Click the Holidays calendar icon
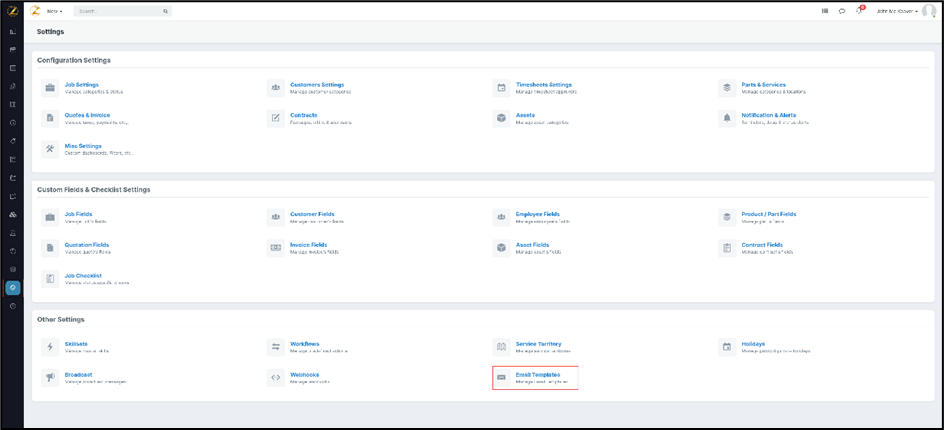Viewport: 944px width, 430px height. pyautogui.click(x=727, y=347)
